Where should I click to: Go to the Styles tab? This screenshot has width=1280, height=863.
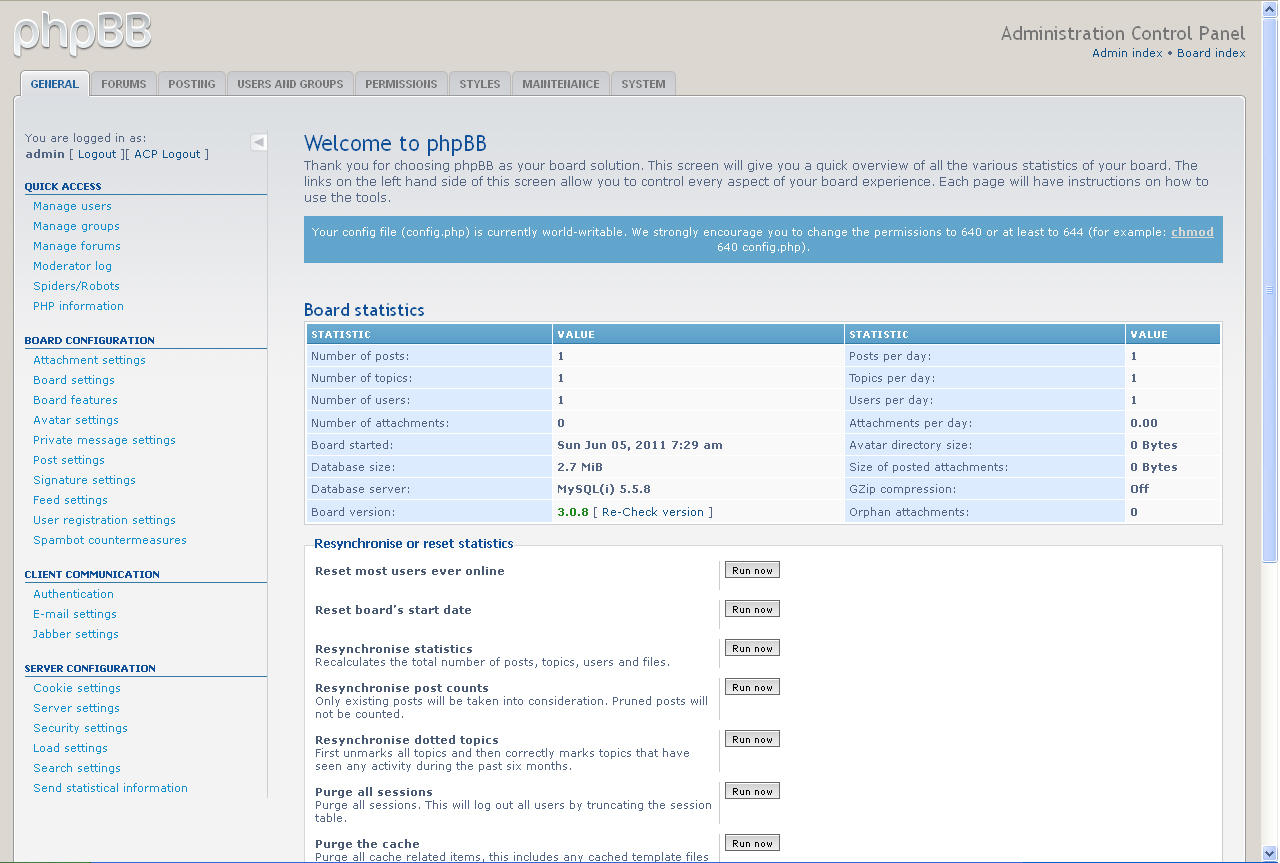click(479, 84)
